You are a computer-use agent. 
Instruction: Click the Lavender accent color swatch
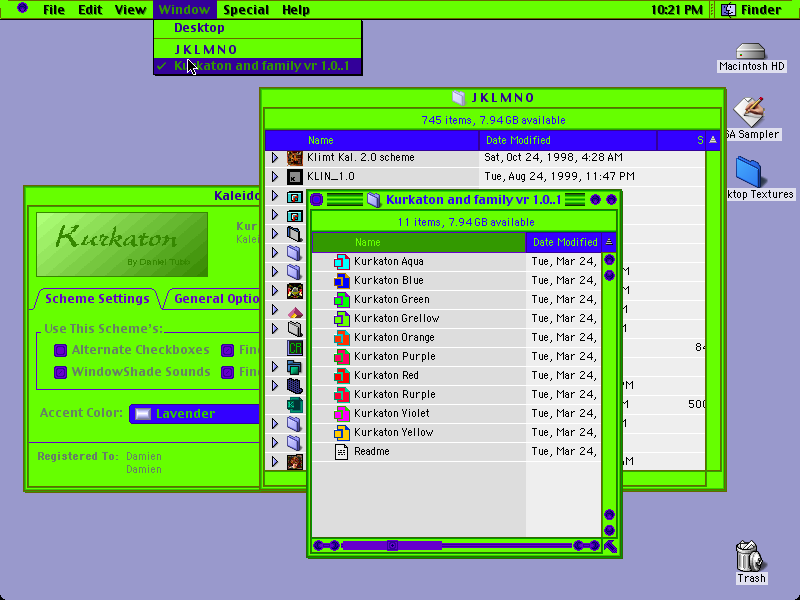[x=143, y=414]
